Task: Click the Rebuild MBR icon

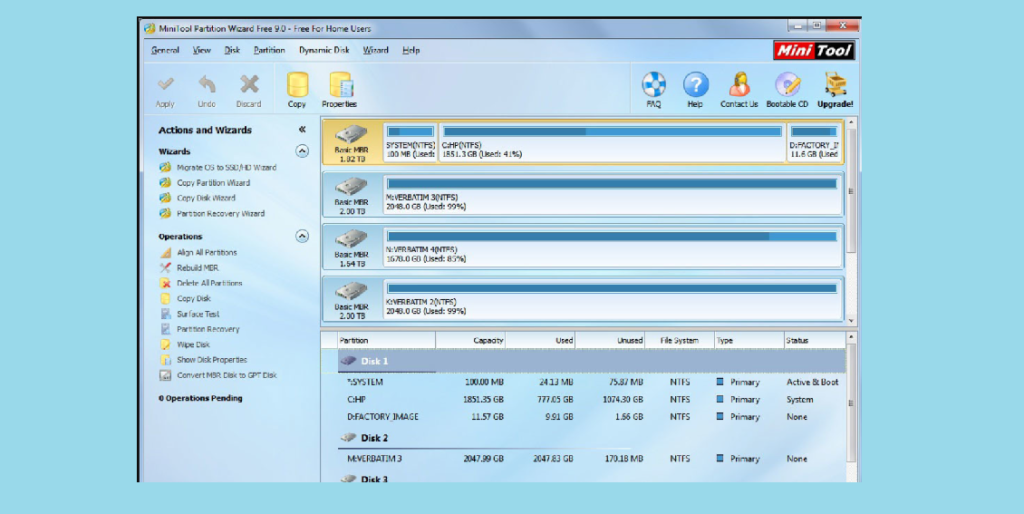Action: tap(165, 268)
